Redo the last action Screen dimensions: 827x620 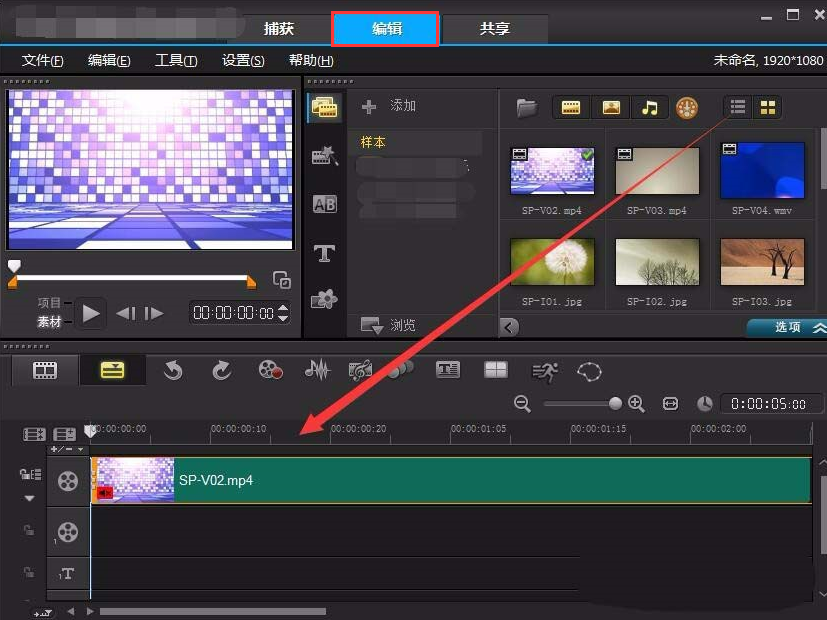pyautogui.click(x=222, y=371)
